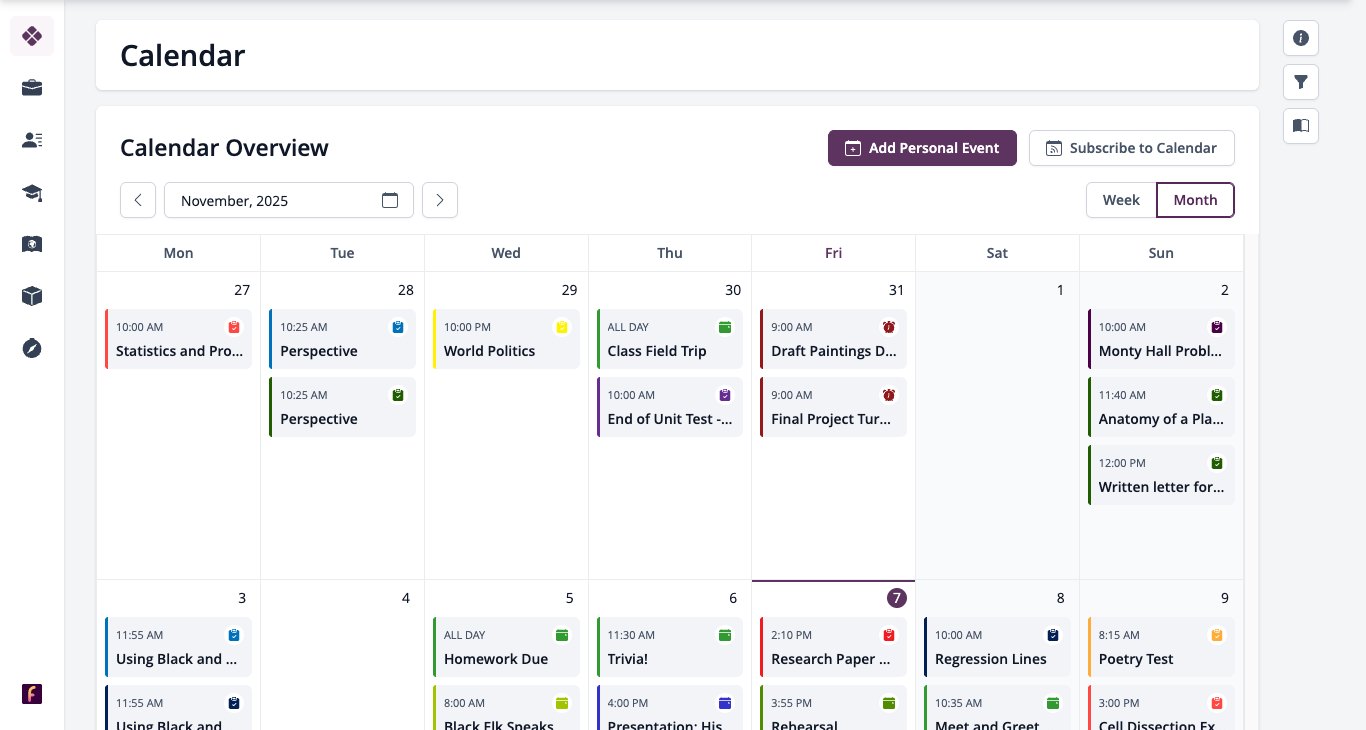Open the calendar filter icon

1301,82
